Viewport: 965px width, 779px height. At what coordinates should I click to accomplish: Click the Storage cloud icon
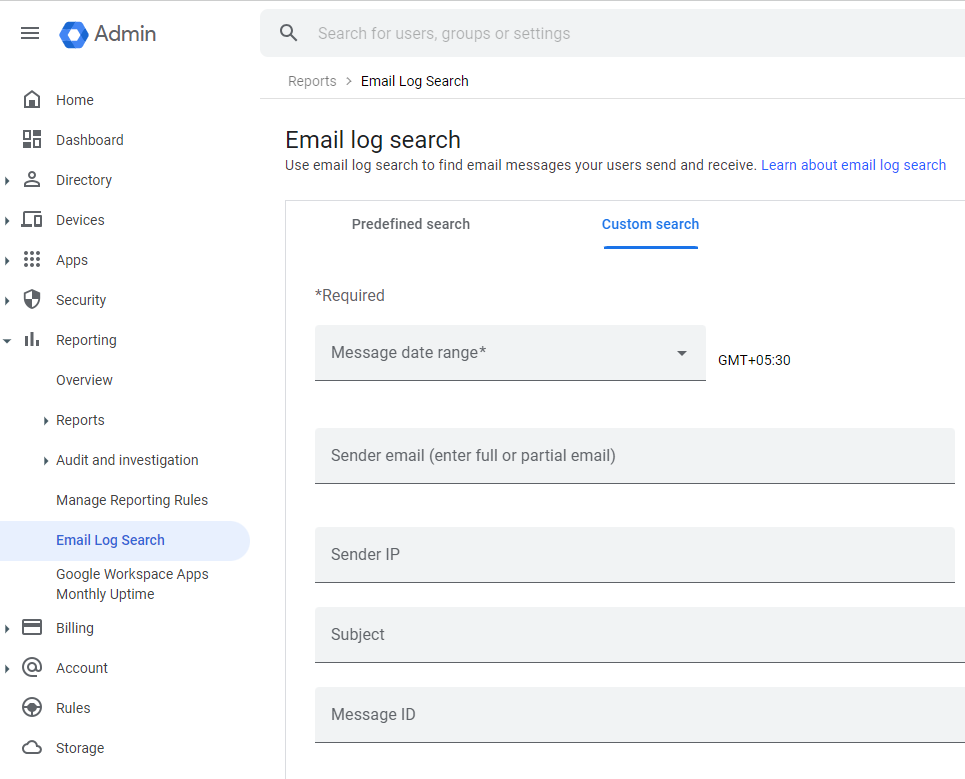click(x=32, y=748)
